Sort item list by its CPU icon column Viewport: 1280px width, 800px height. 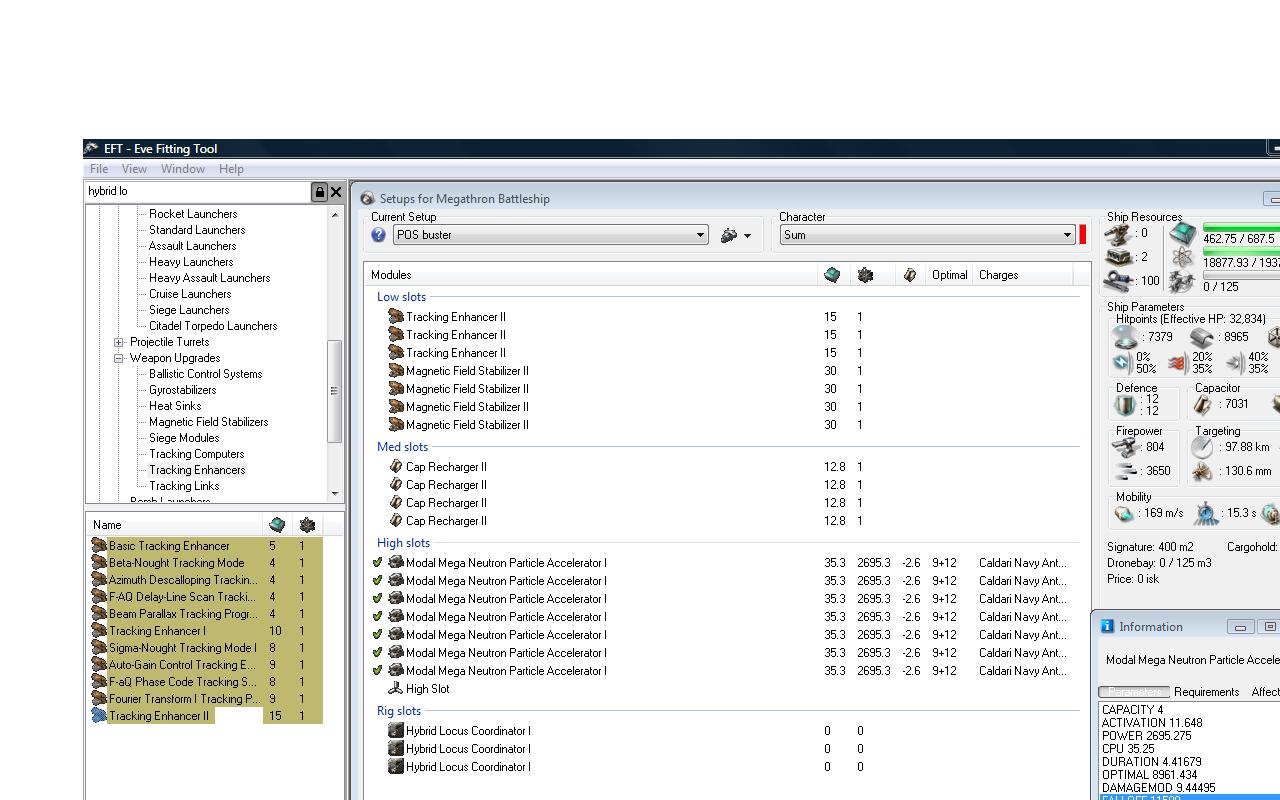pos(277,525)
